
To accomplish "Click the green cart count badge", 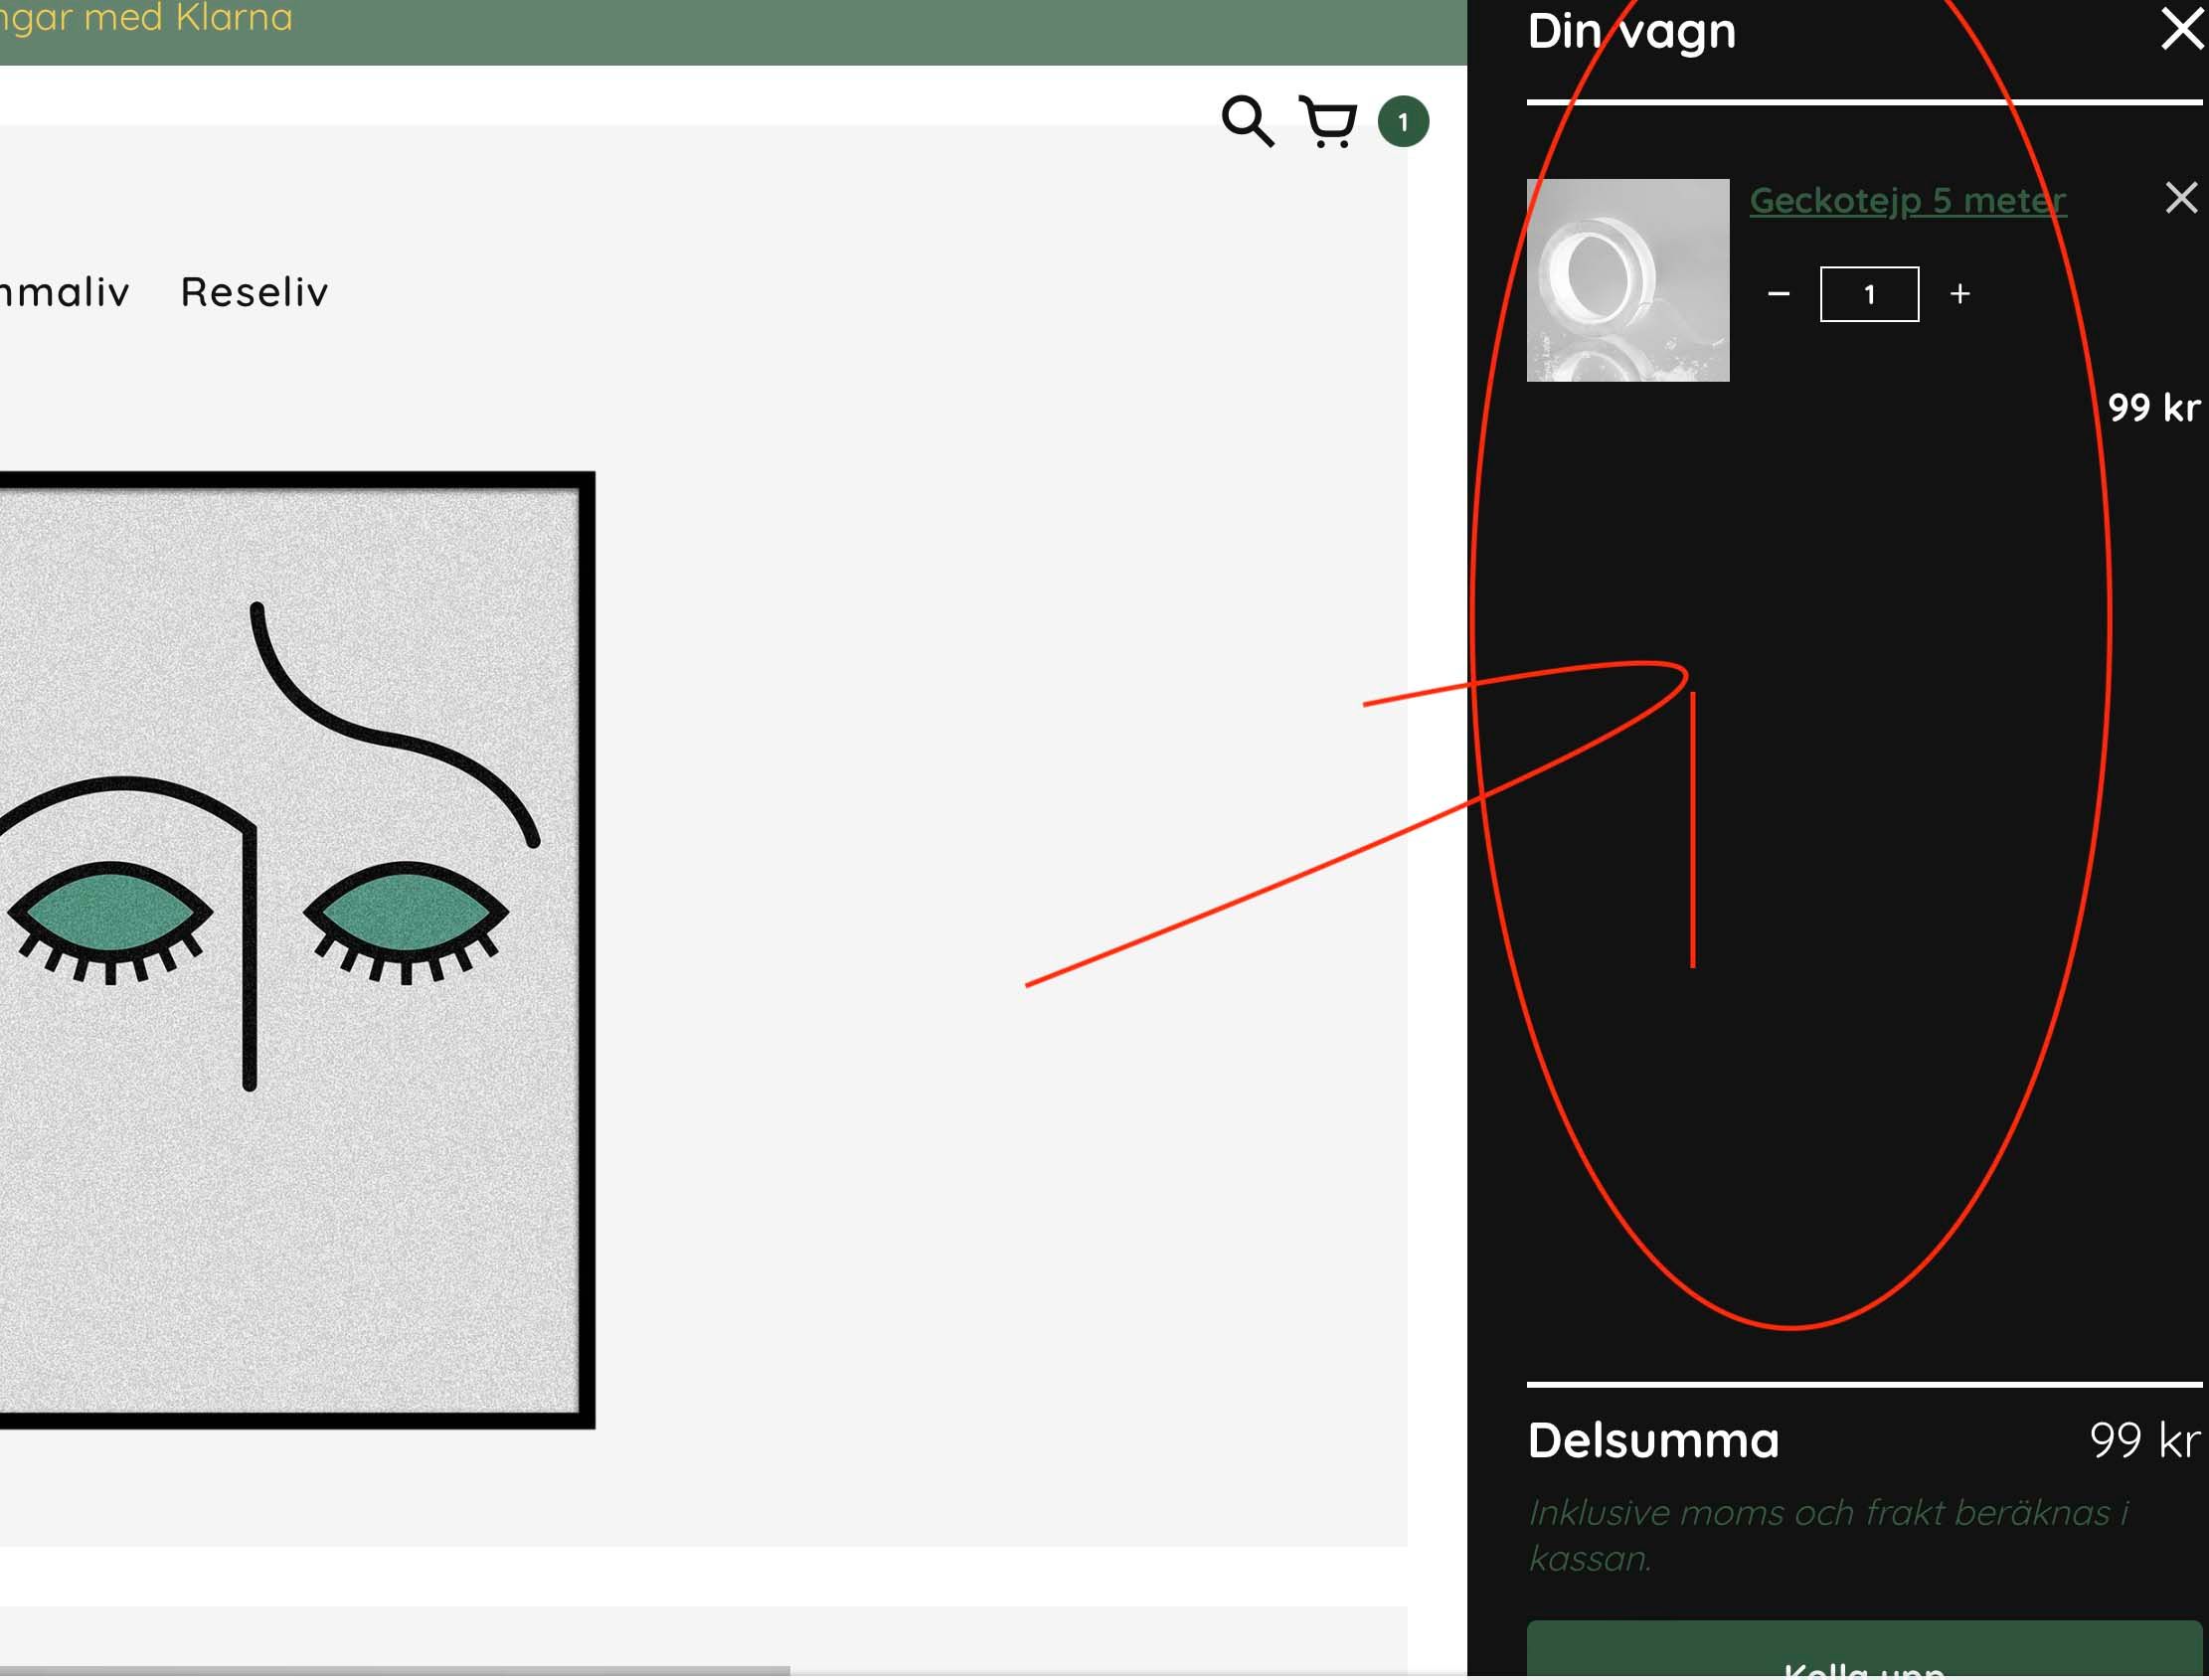I will coord(1403,122).
